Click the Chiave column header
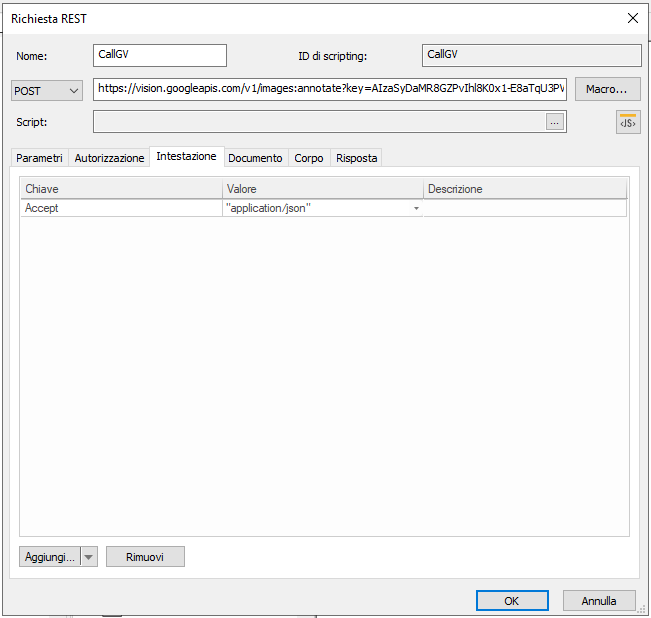651x618 pixels. click(121, 189)
